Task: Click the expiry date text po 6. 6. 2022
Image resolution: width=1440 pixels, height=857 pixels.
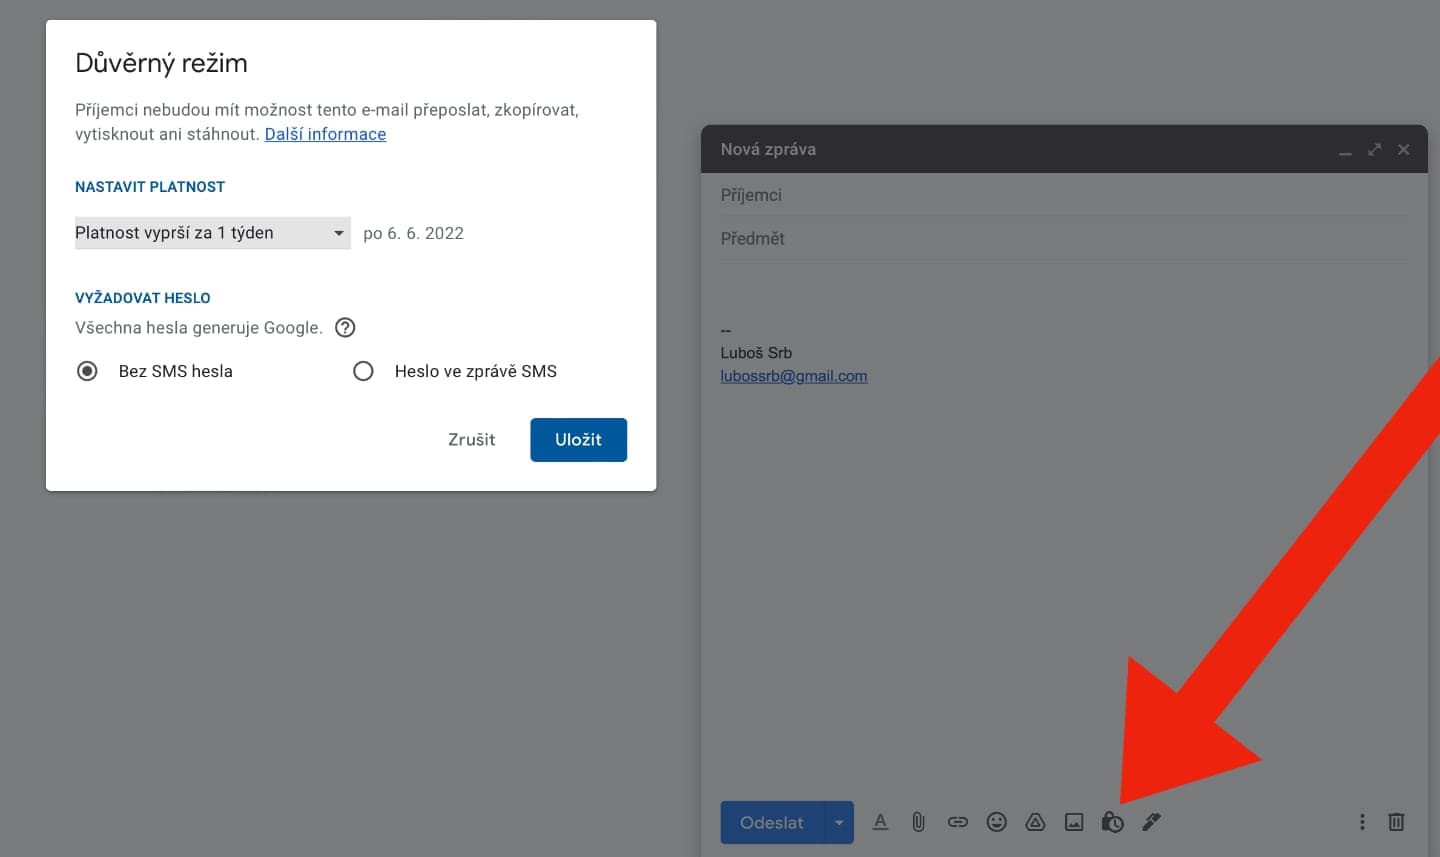Action: click(413, 233)
